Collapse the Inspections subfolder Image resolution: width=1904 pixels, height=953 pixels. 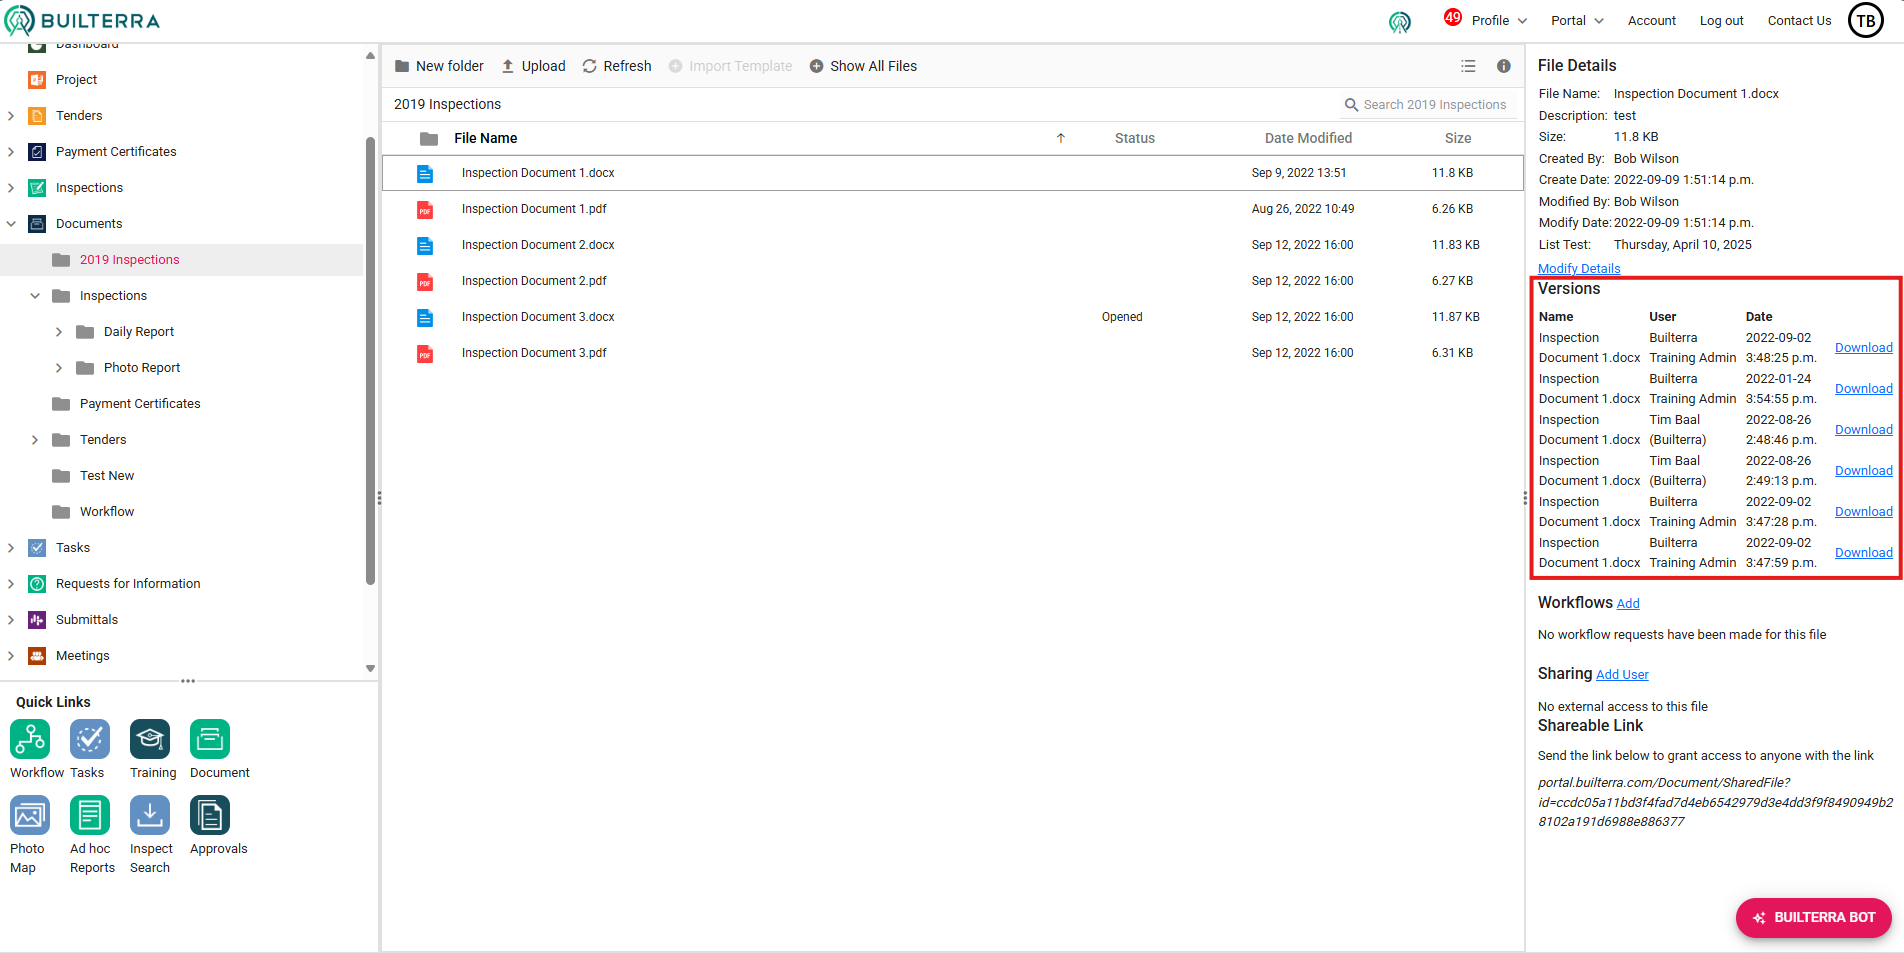pyautogui.click(x=35, y=296)
